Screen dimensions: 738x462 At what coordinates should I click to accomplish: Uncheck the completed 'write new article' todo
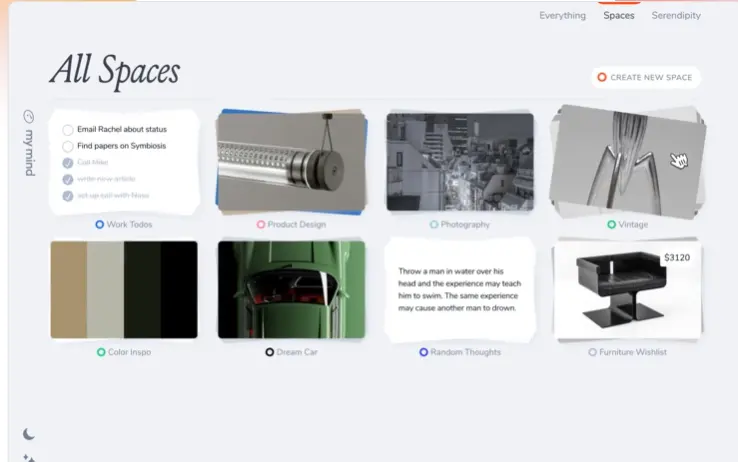point(68,179)
